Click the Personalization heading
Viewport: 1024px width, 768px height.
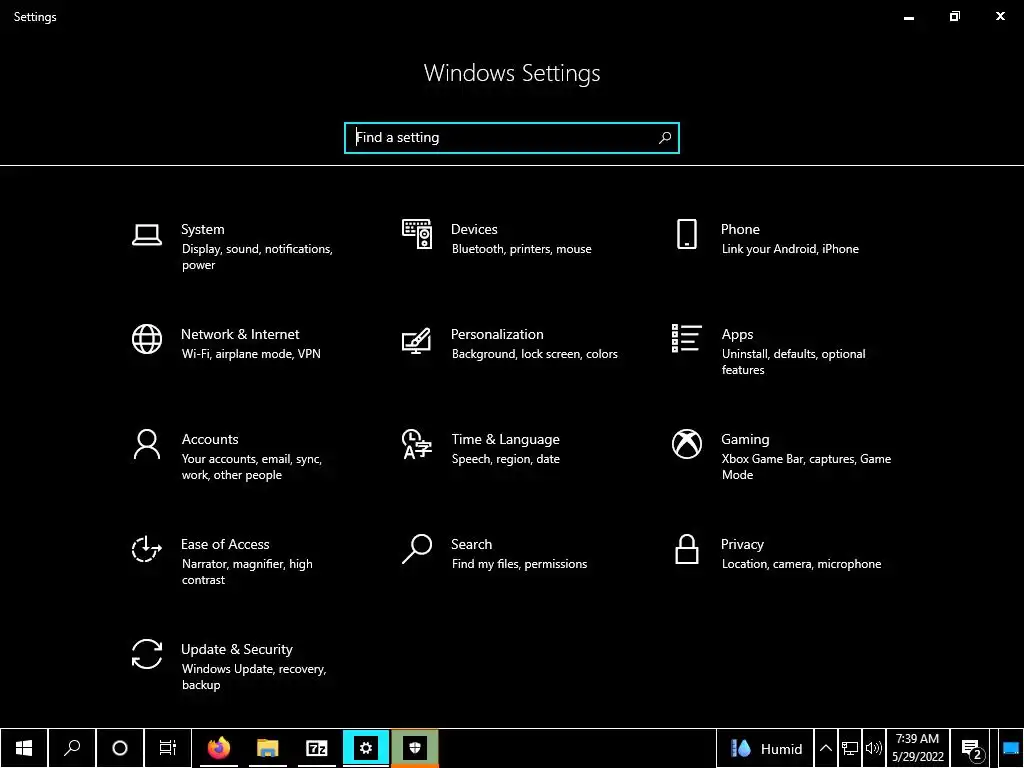coord(497,334)
